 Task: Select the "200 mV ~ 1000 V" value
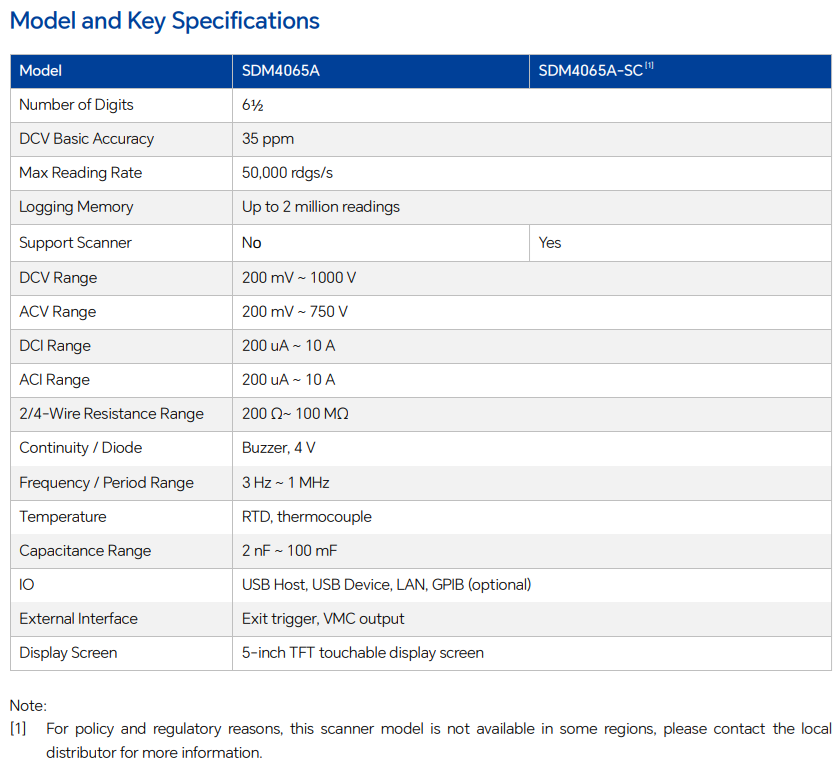(x=299, y=278)
